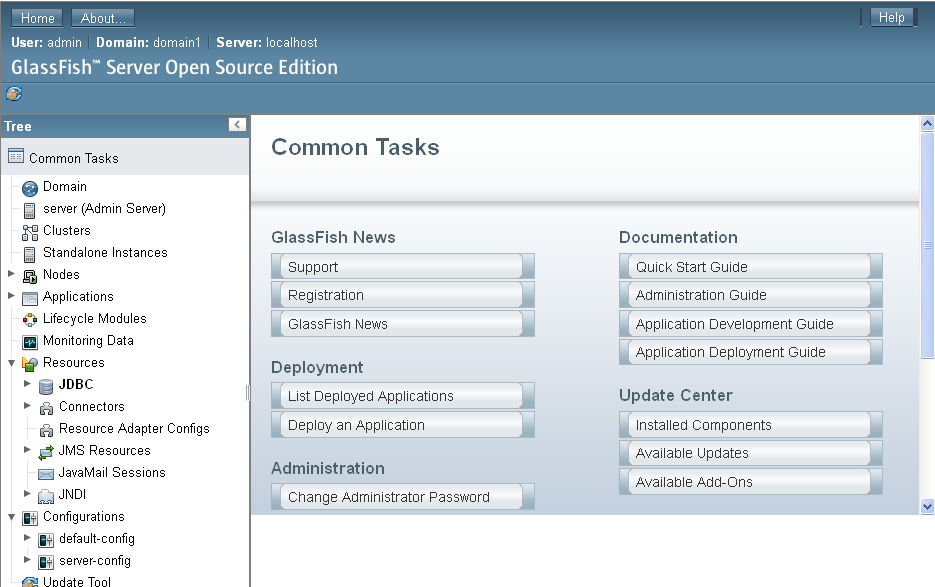The width and height of the screenshot is (935, 587).
Task: Open the Registration task button
Action: pos(403,295)
